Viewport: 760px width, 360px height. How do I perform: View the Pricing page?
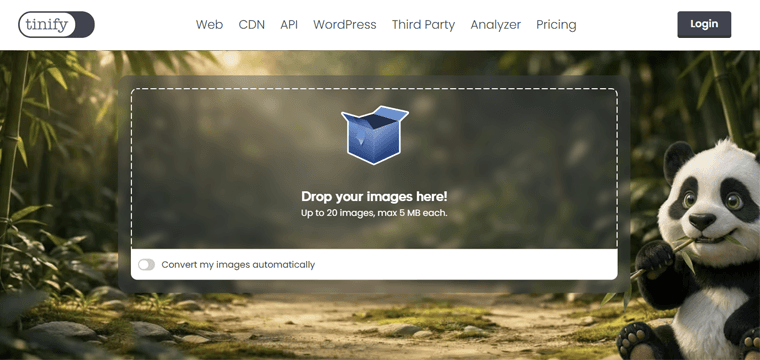pos(556,25)
